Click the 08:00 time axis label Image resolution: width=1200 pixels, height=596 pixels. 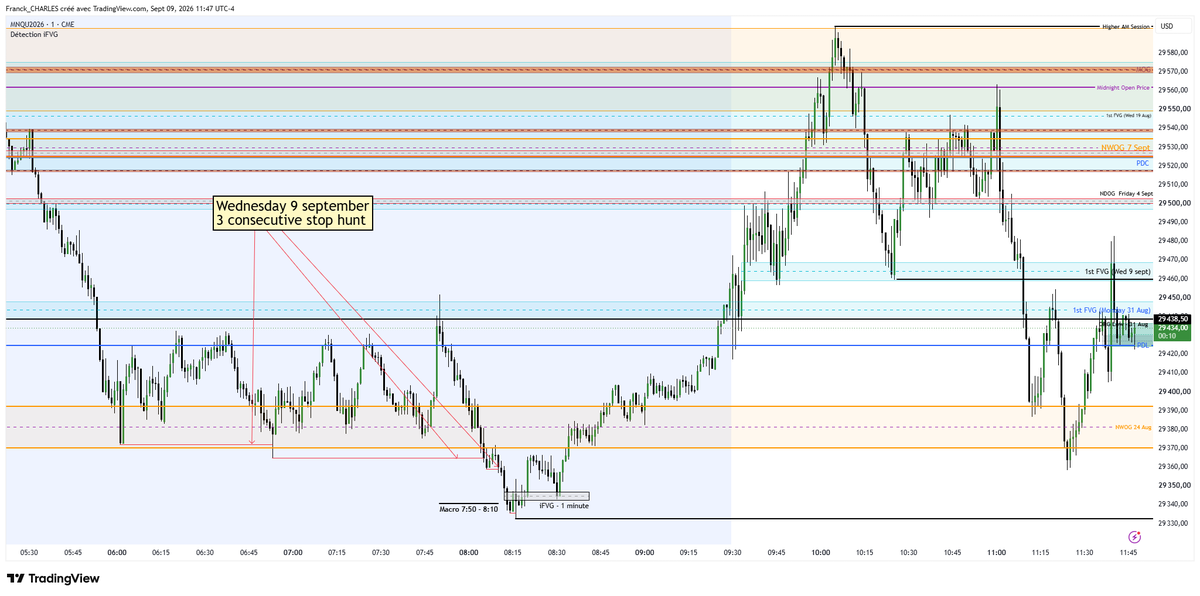coord(469,552)
